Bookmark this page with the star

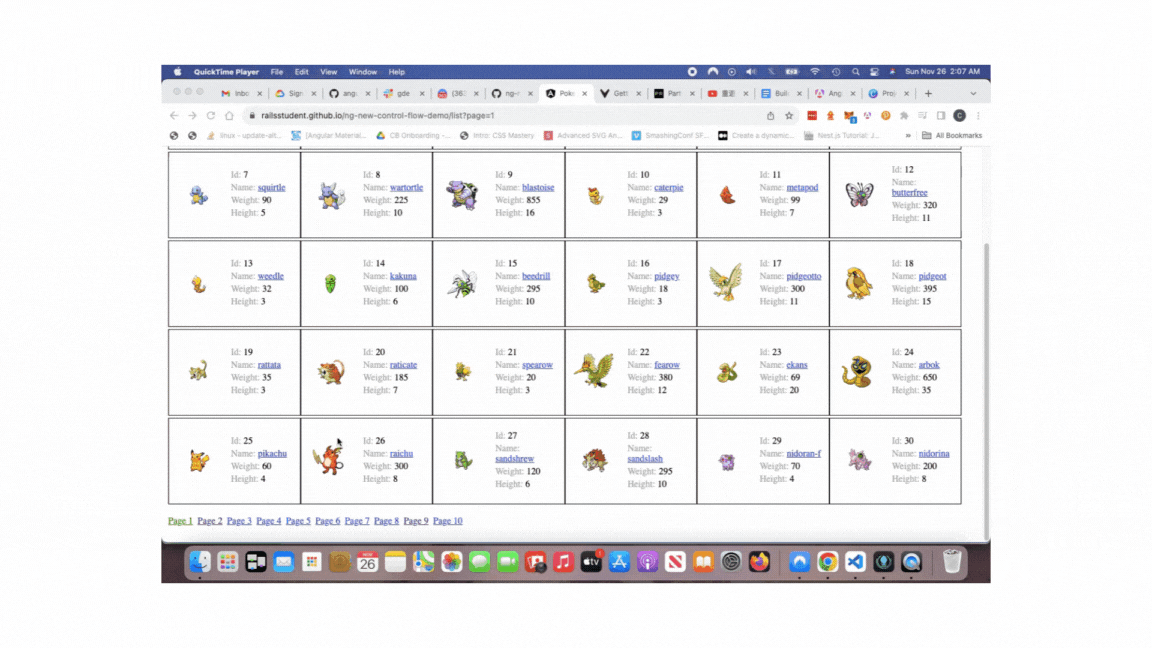(789, 115)
